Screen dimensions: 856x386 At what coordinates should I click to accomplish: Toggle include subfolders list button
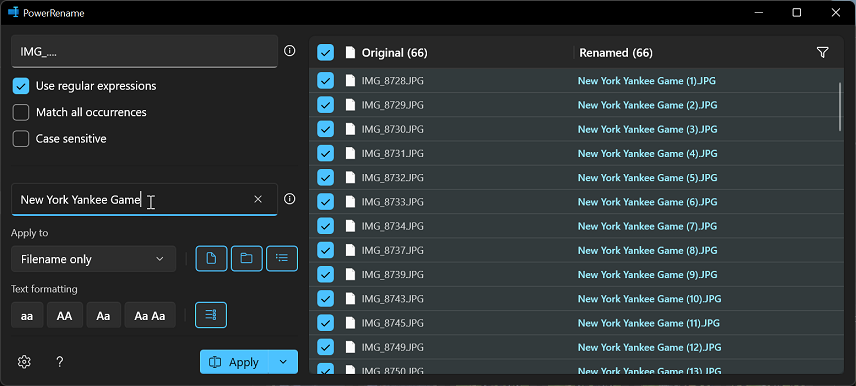click(282, 259)
